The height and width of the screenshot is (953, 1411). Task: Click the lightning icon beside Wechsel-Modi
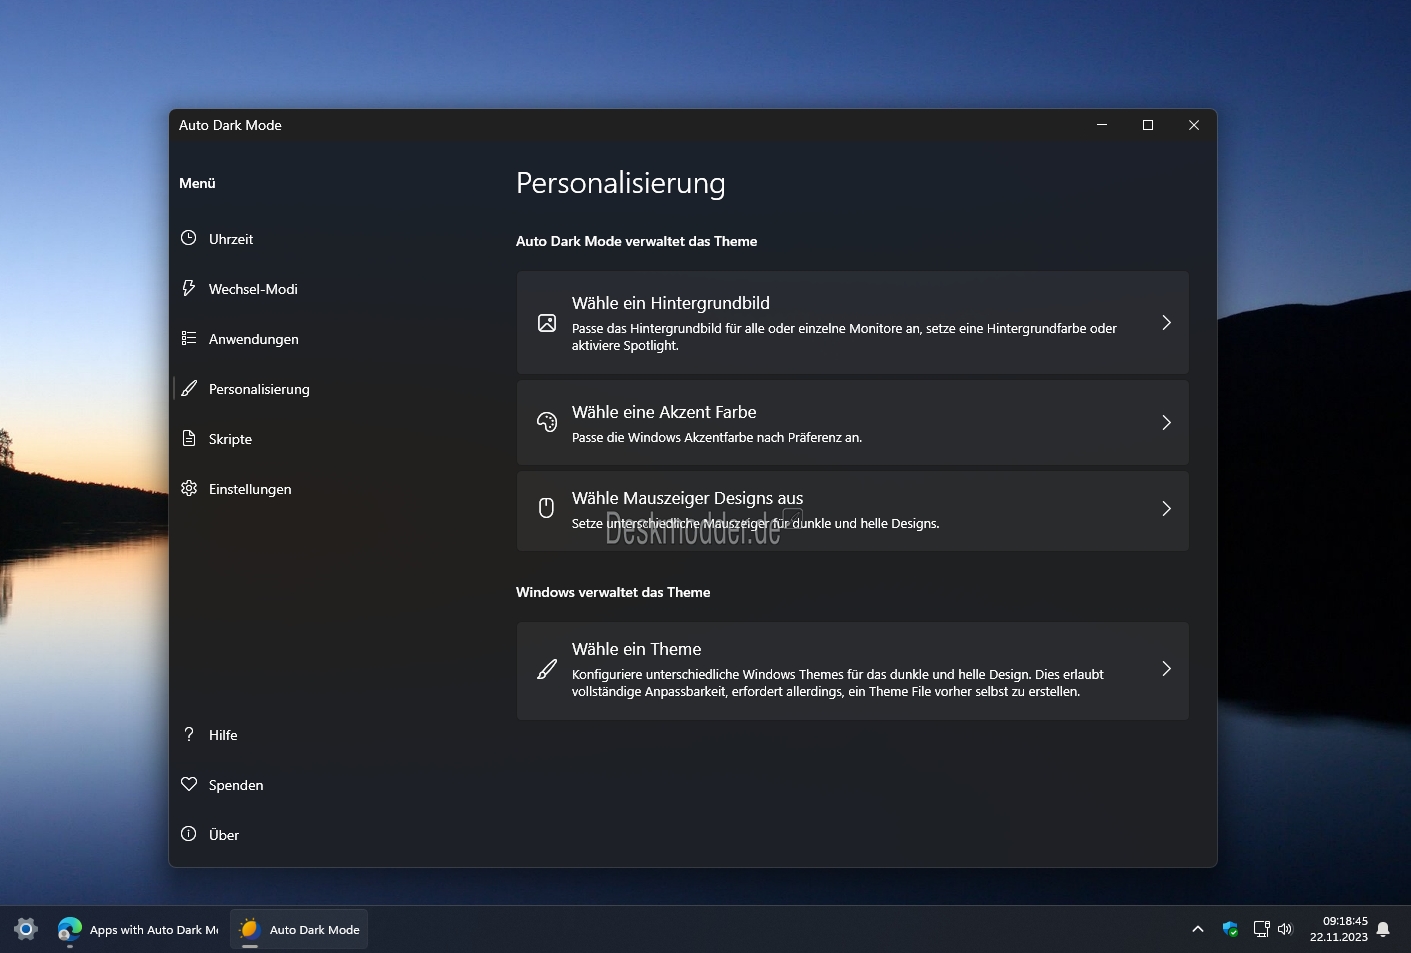coord(188,288)
